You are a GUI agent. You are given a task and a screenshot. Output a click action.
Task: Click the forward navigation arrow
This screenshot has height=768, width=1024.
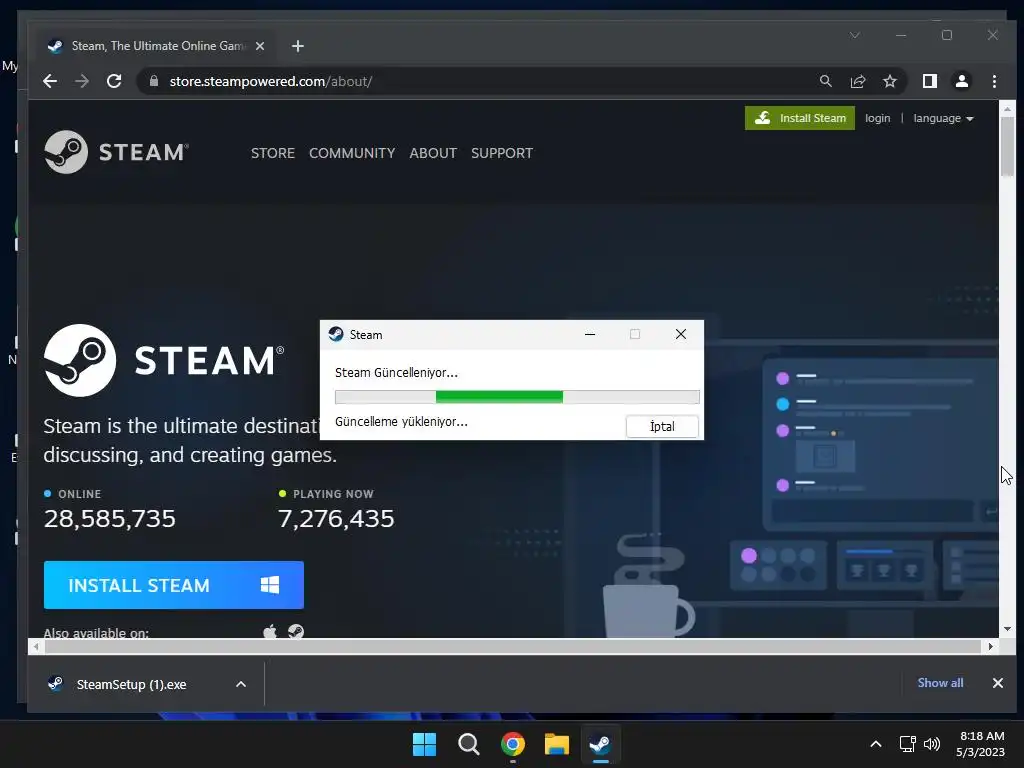tap(82, 82)
